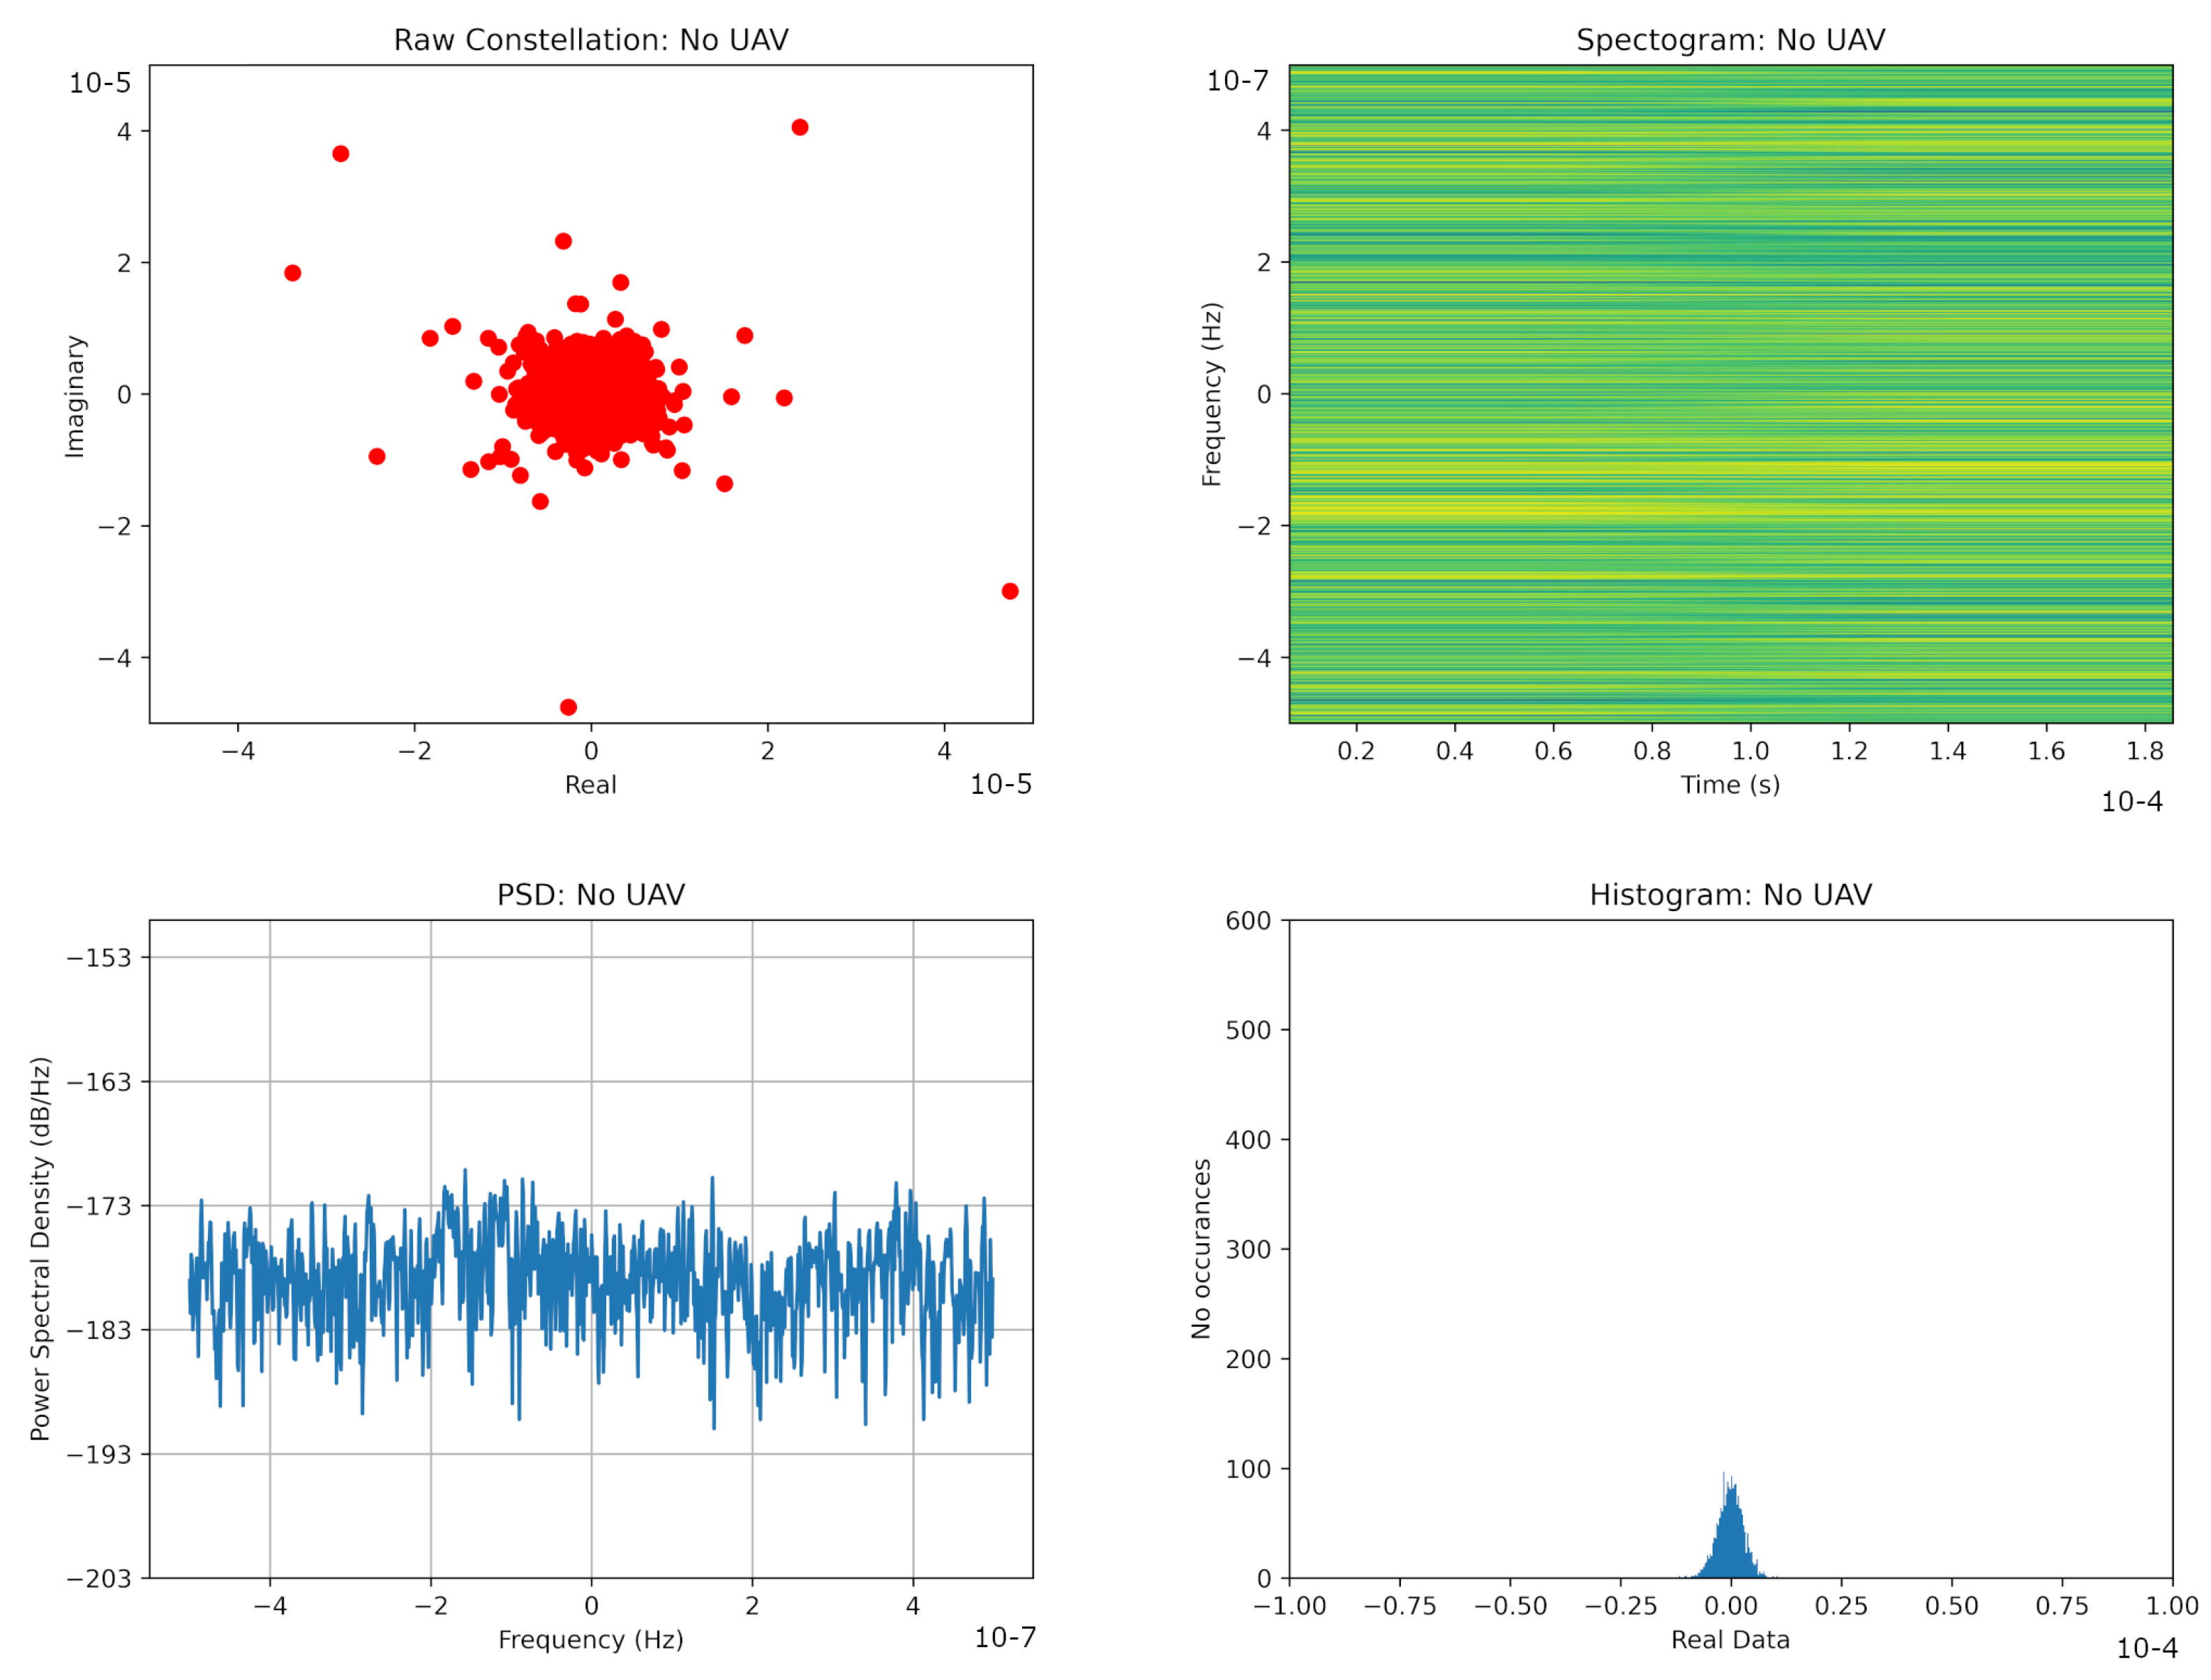
Task: Click the 'Real Data' axis label
Action: pos(1730,1639)
